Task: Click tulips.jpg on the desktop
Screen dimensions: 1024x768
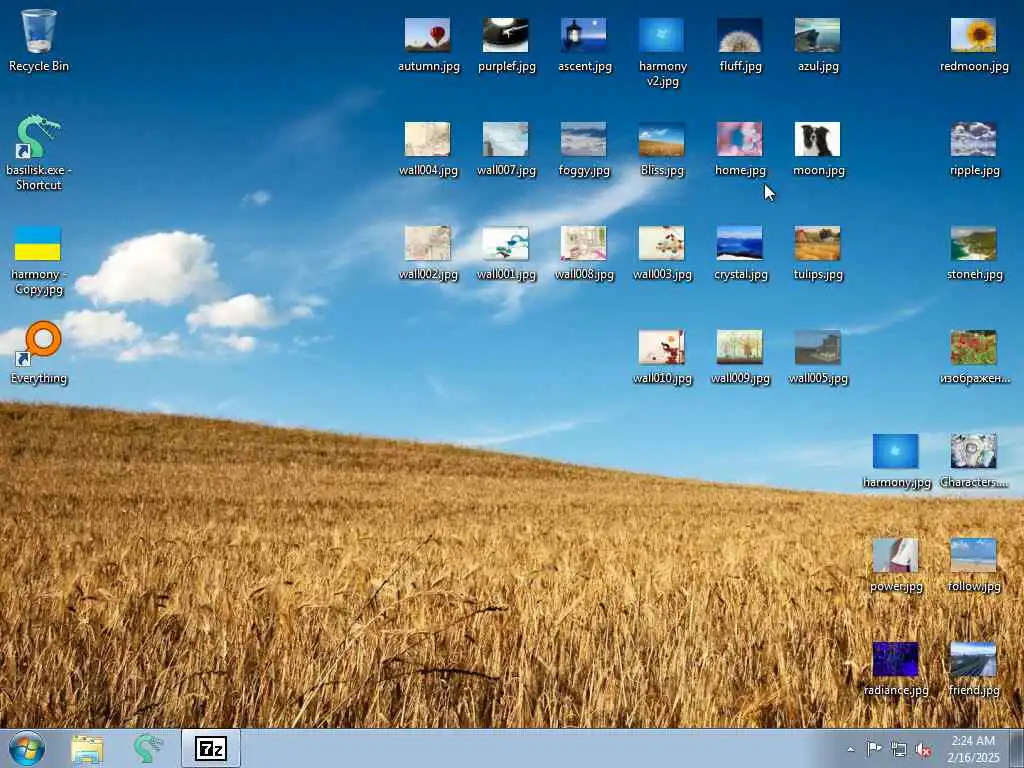Action: 818,253
